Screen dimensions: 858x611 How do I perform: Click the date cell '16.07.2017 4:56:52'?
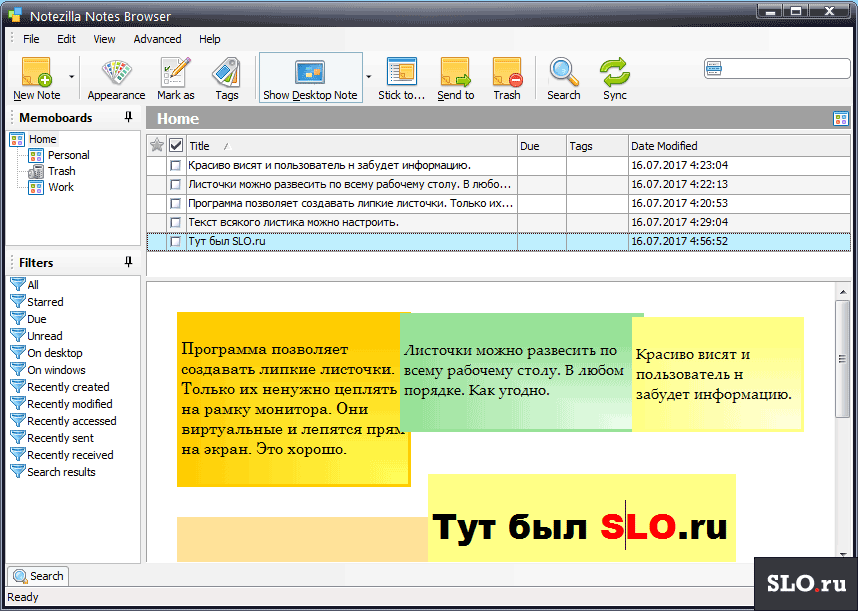[x=679, y=241]
